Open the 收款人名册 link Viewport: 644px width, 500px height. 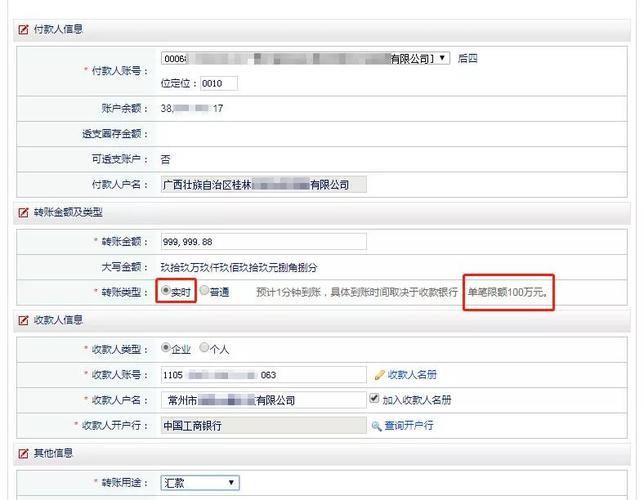(x=411, y=375)
